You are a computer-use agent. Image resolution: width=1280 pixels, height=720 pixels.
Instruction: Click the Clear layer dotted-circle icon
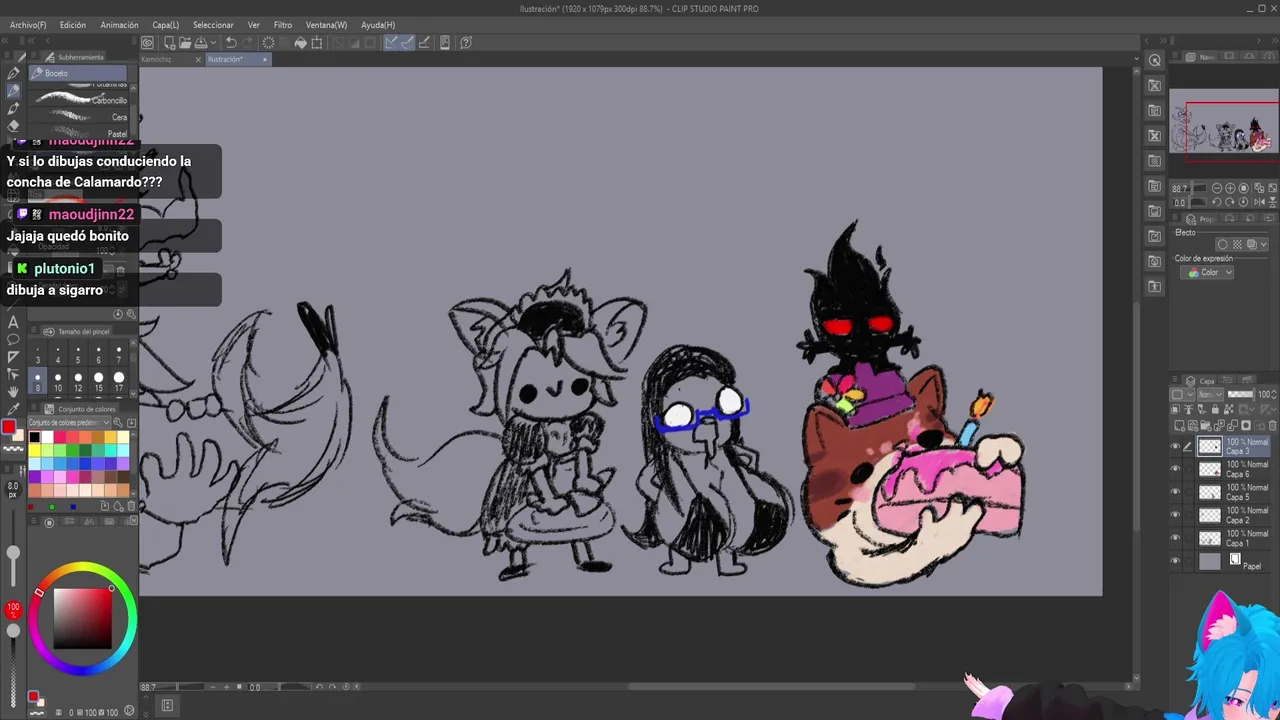(268, 43)
